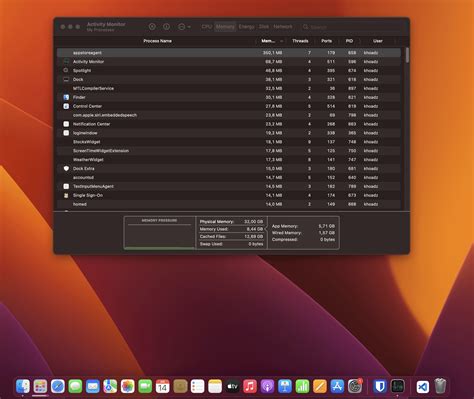Open Keynote from the Dock
This screenshot has height=399, width=474.
pos(285,386)
